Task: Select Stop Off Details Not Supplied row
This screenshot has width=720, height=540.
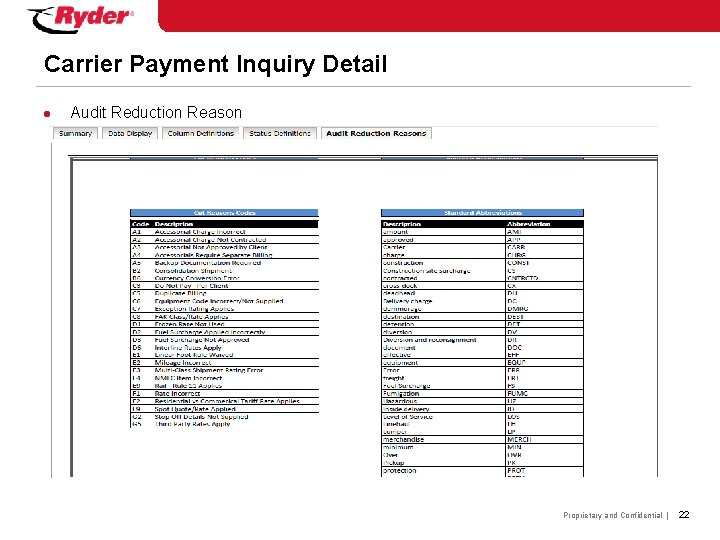Action: [x=224, y=416]
